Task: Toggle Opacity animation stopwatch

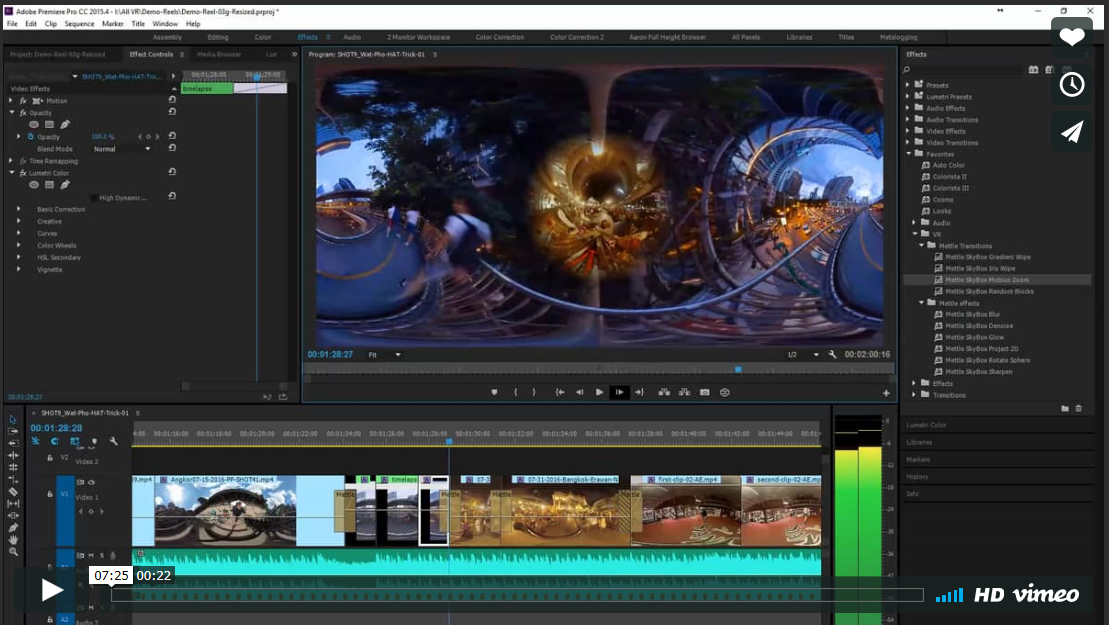Action: pos(30,136)
